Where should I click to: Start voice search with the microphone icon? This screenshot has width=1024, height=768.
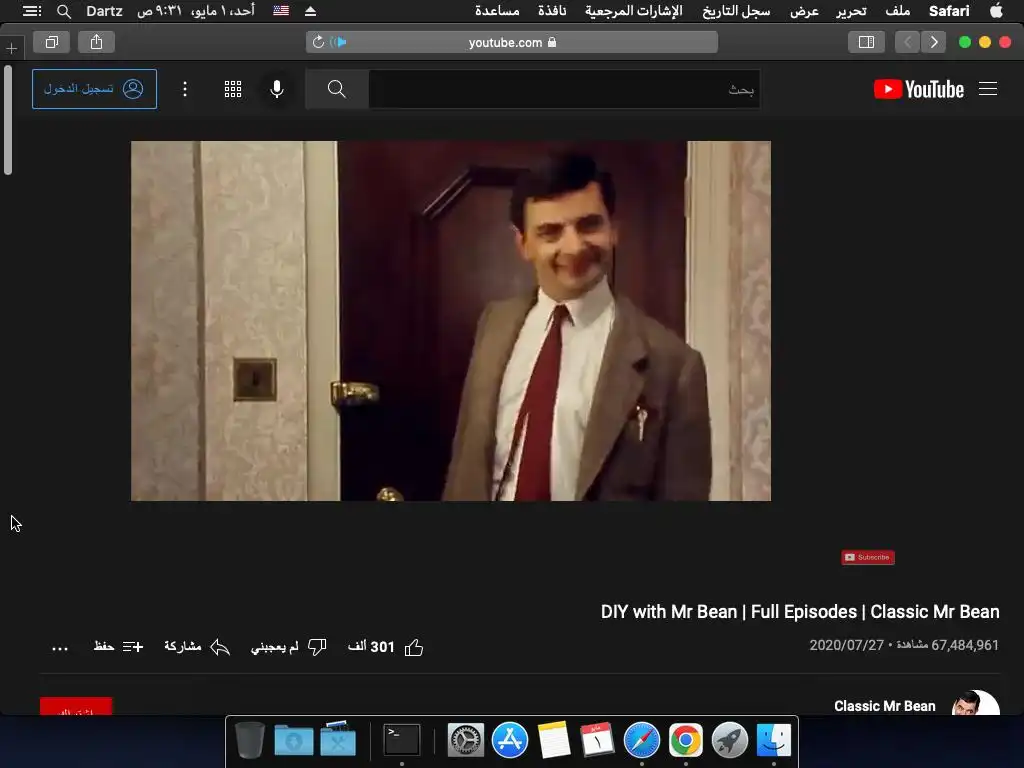click(x=277, y=89)
